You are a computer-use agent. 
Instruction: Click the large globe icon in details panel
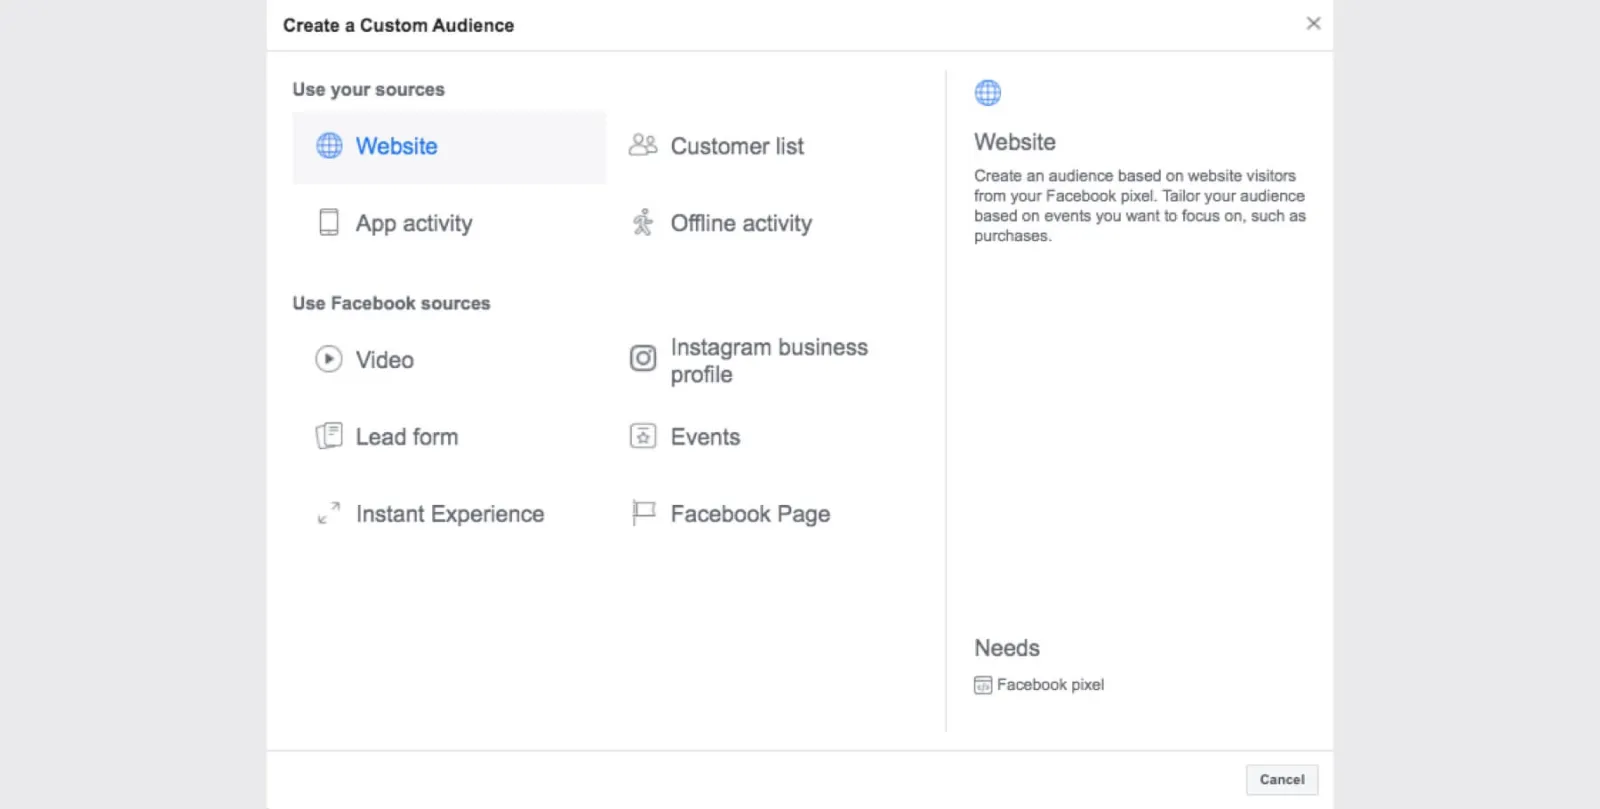pos(988,93)
